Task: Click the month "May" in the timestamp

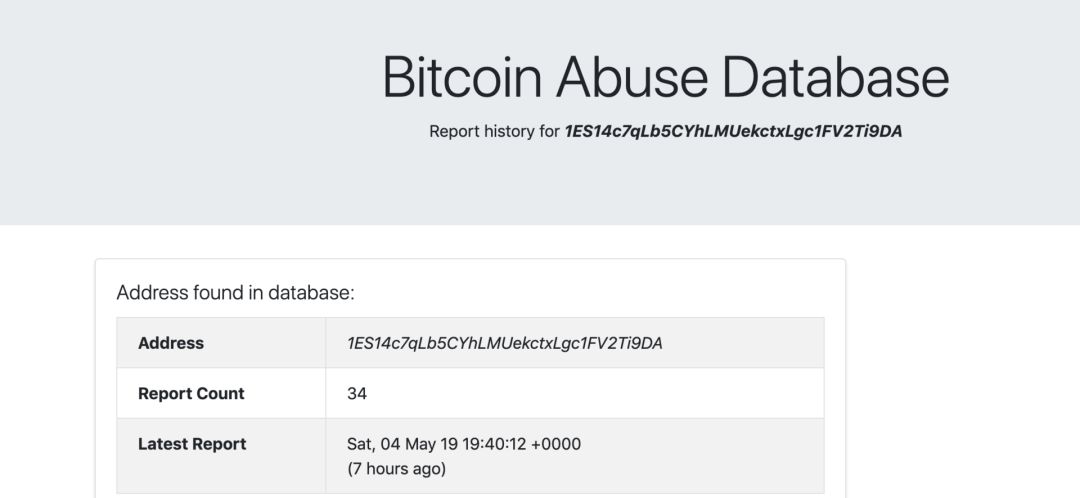Action: point(418,444)
